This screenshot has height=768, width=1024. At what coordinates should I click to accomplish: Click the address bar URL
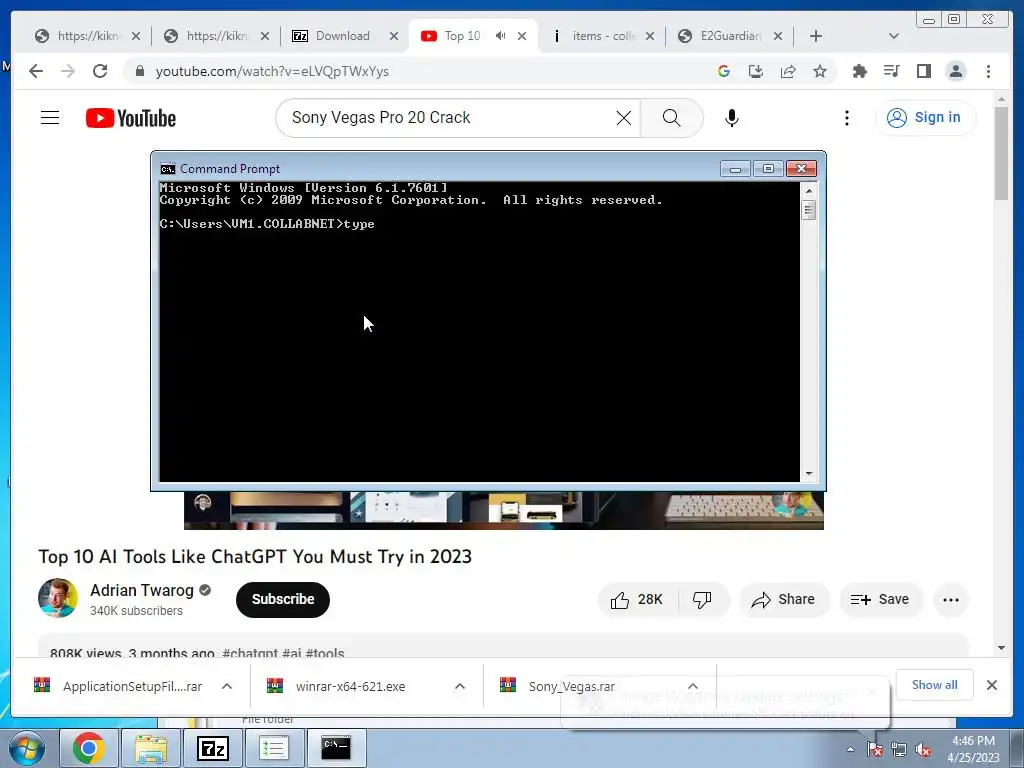272,71
